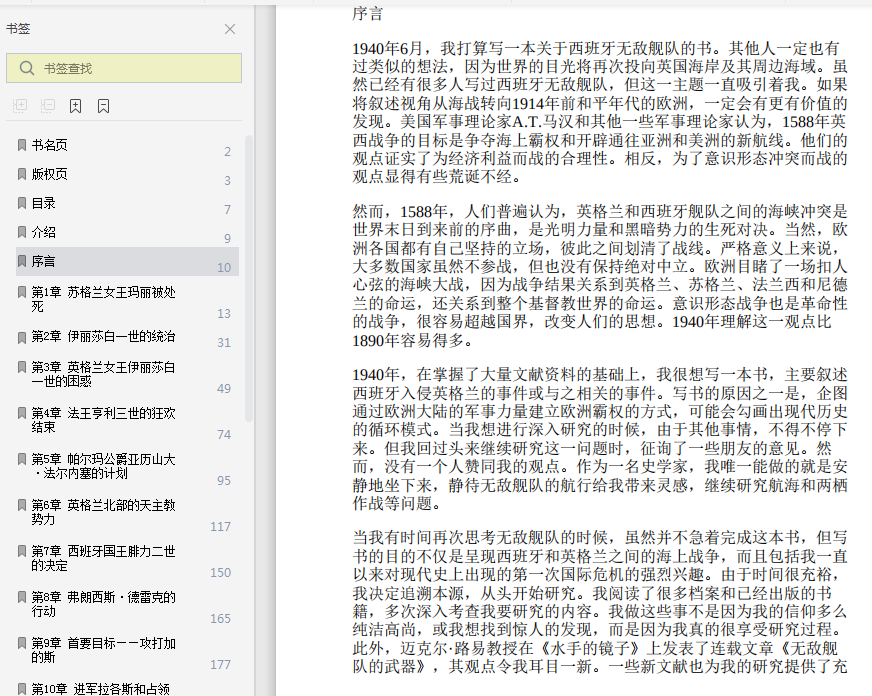Click bookmark flag icon beside 目录
Viewport: 872px width, 696px height.
coord(22,203)
